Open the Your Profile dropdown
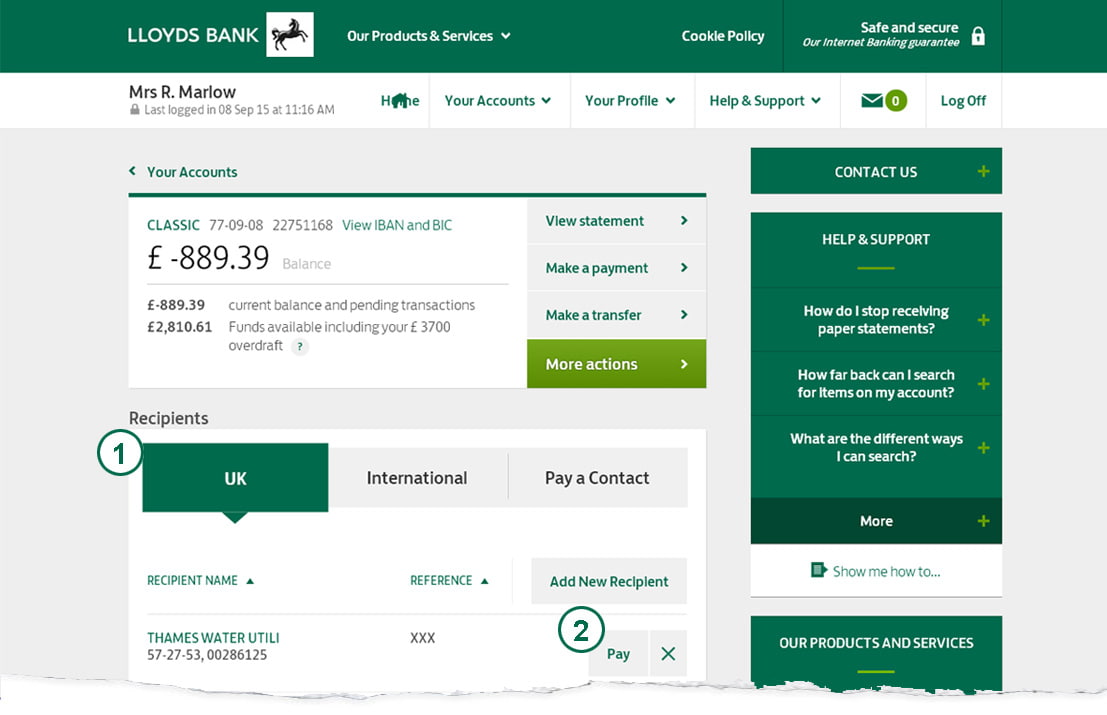The width and height of the screenshot is (1107, 715). tap(630, 100)
